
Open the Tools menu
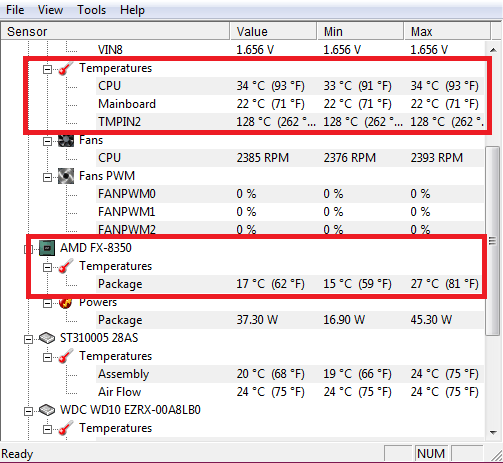(92, 10)
